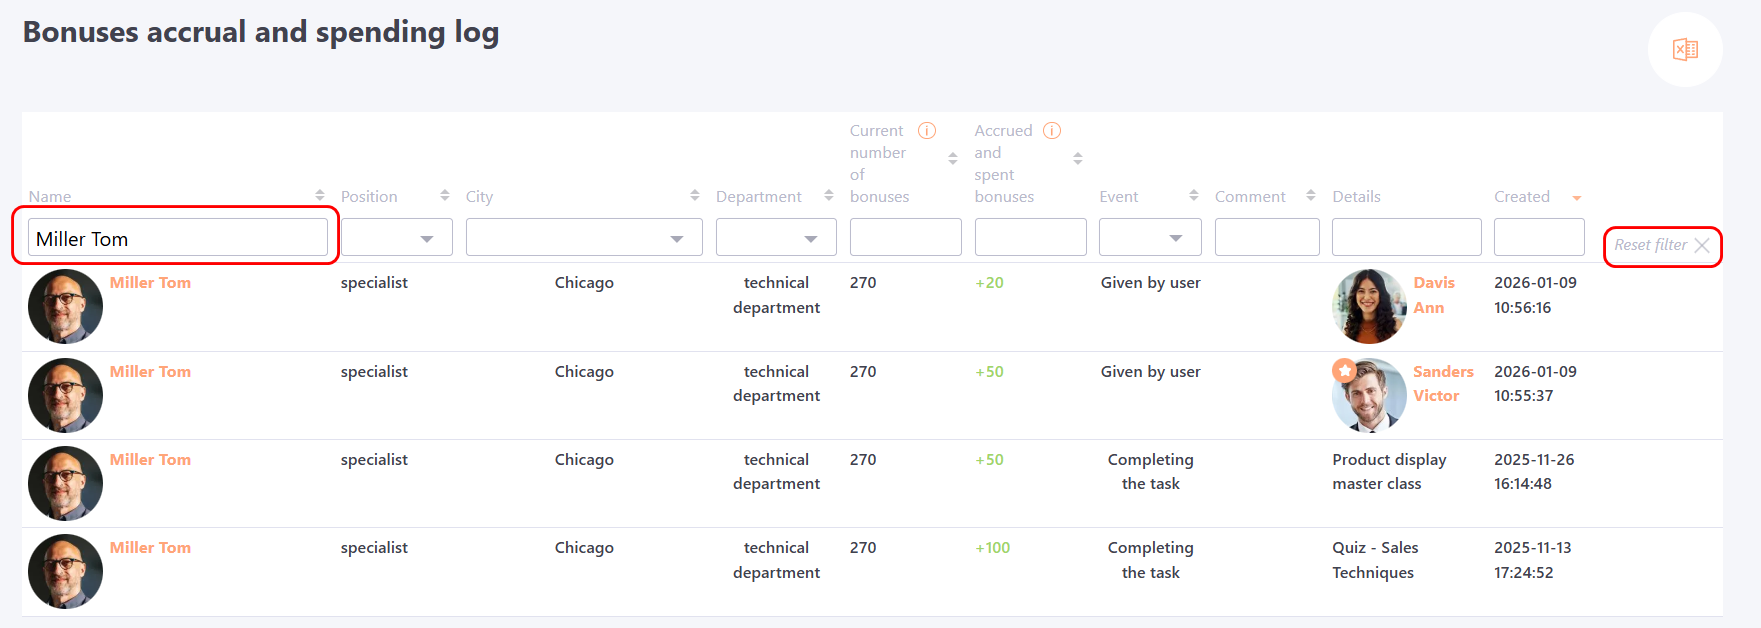1761x628 pixels.
Task: Sort the table by Comment column
Action: 1310,195
